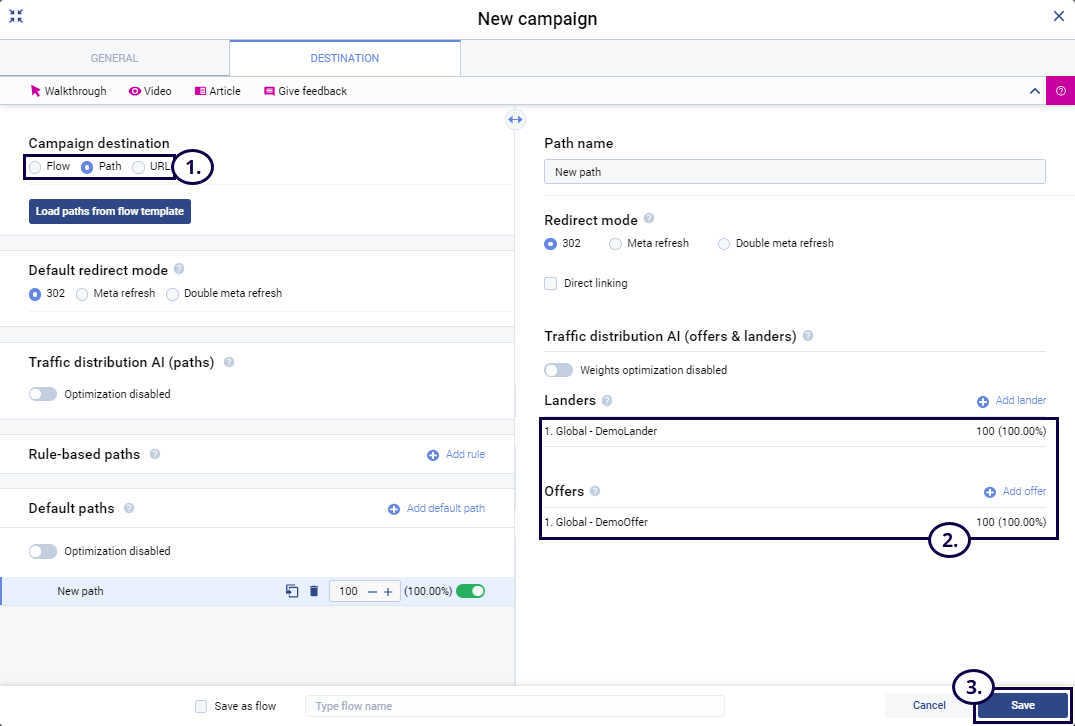Open the Destination tab
This screenshot has height=726, width=1075.
pos(344,58)
